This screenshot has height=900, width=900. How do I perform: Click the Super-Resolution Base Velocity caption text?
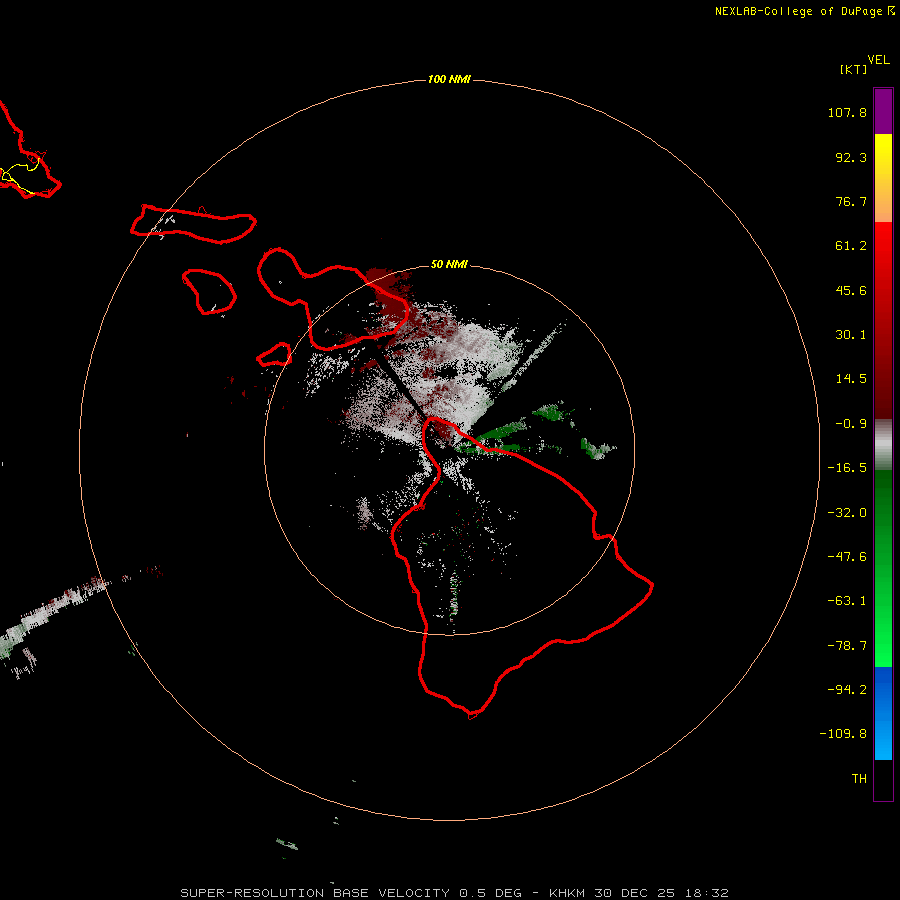(455, 893)
